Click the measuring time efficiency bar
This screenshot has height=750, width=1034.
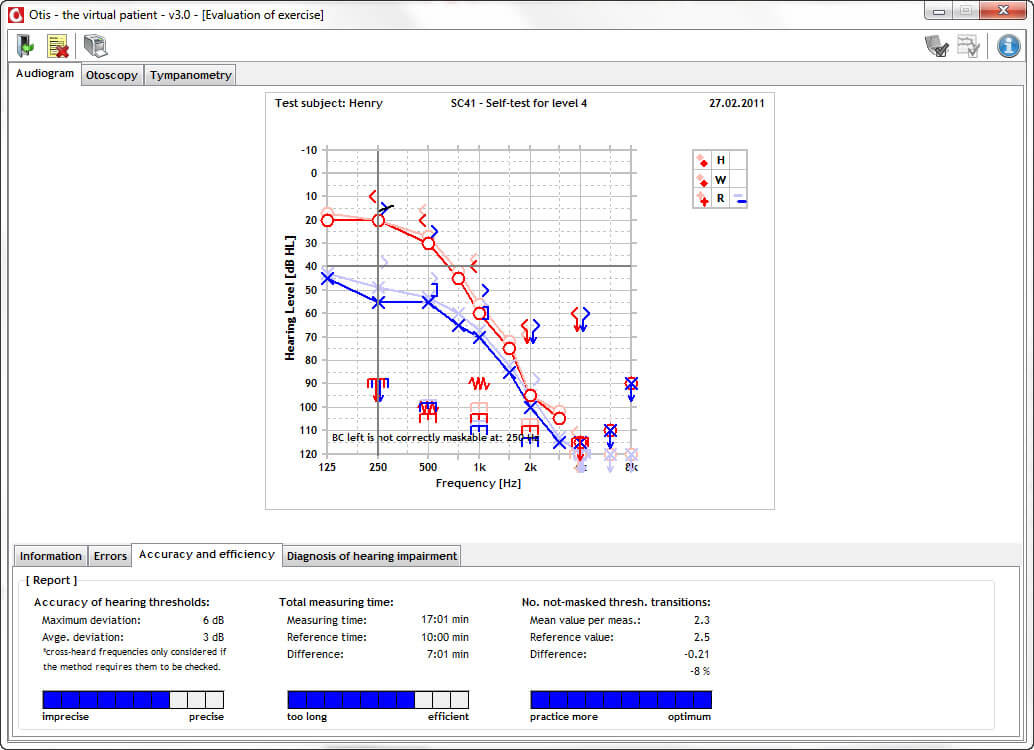378,699
